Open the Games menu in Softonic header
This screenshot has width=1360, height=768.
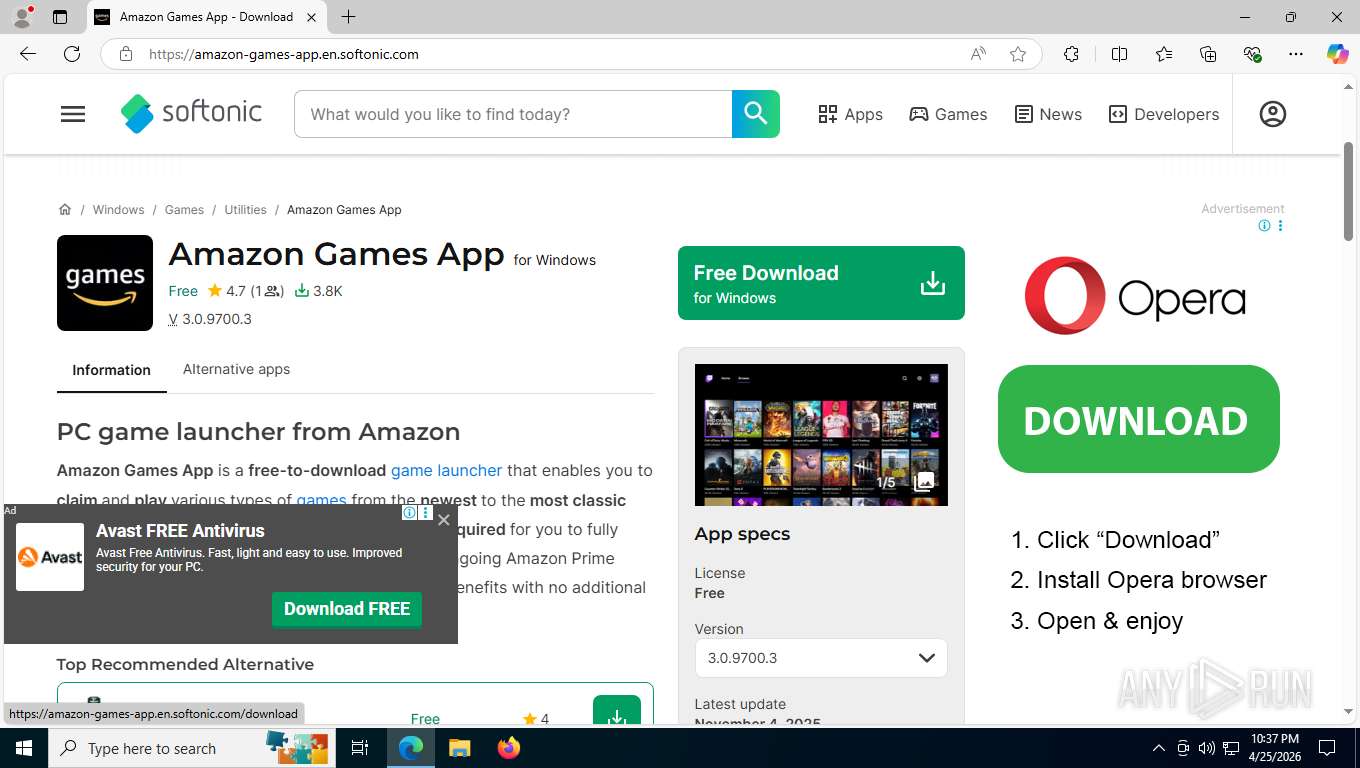tap(948, 114)
